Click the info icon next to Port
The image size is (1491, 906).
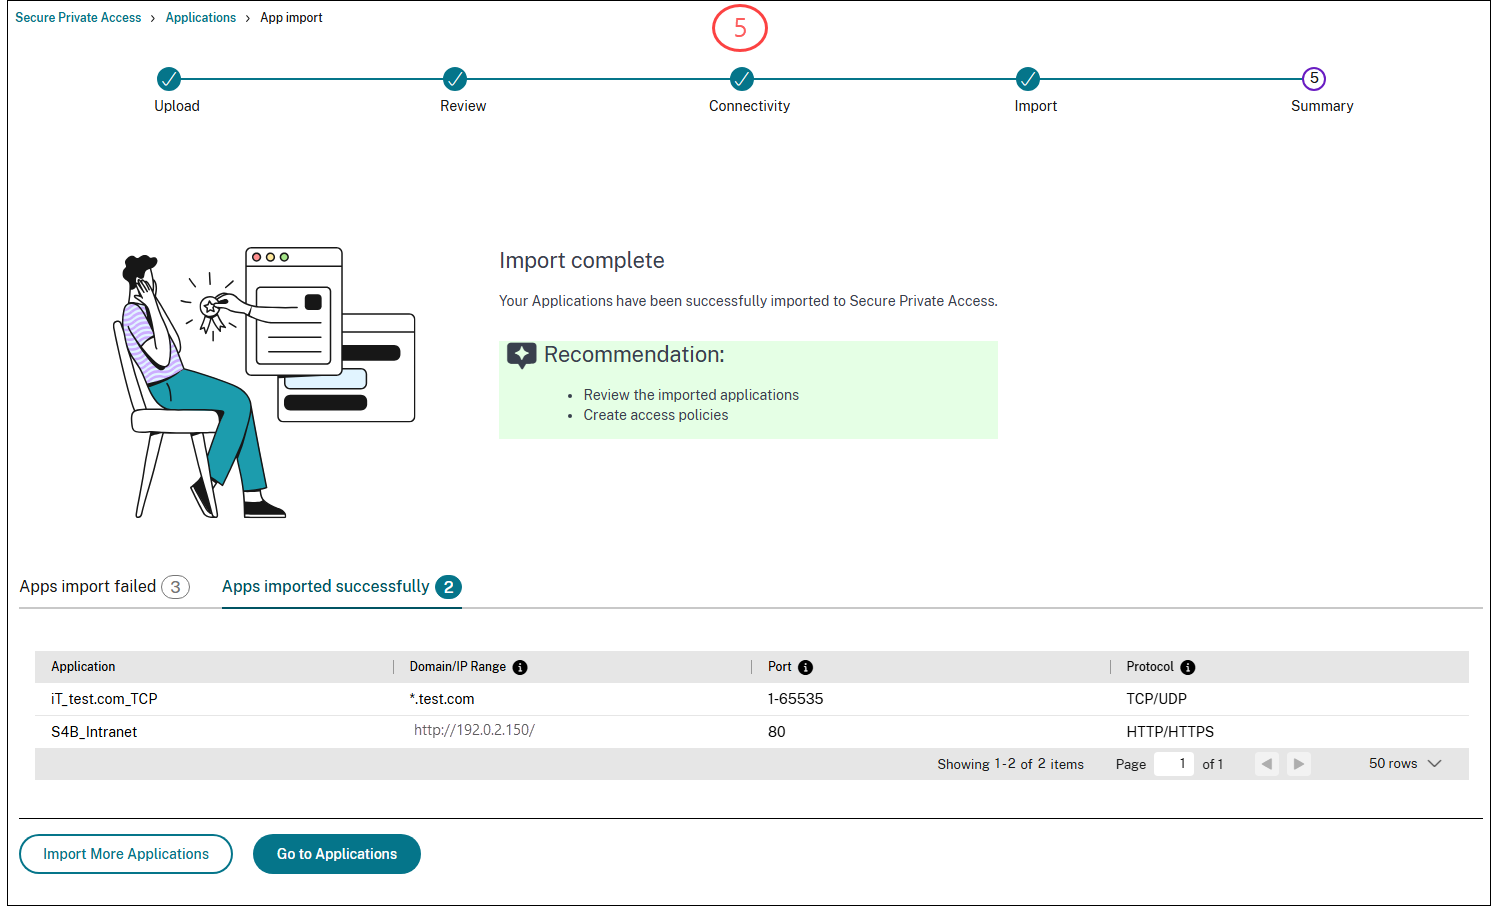coord(806,667)
